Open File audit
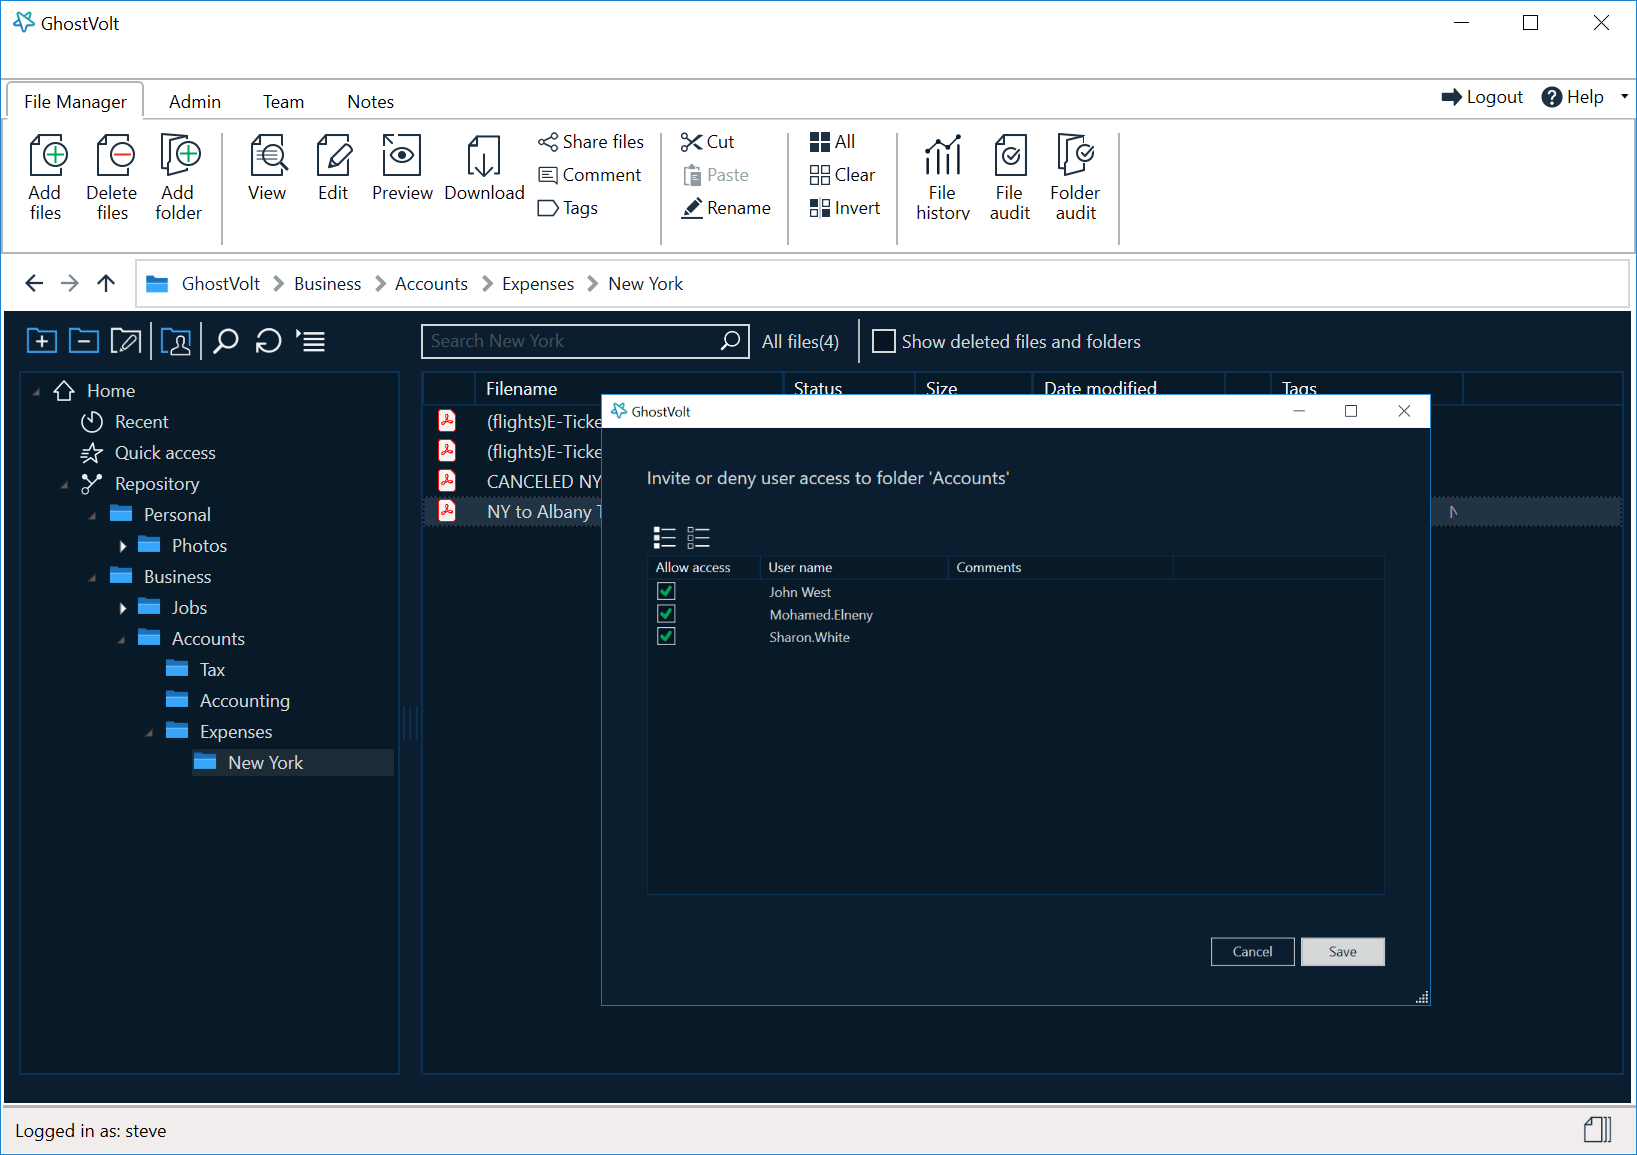The height and width of the screenshot is (1155, 1637). pos(1010,177)
